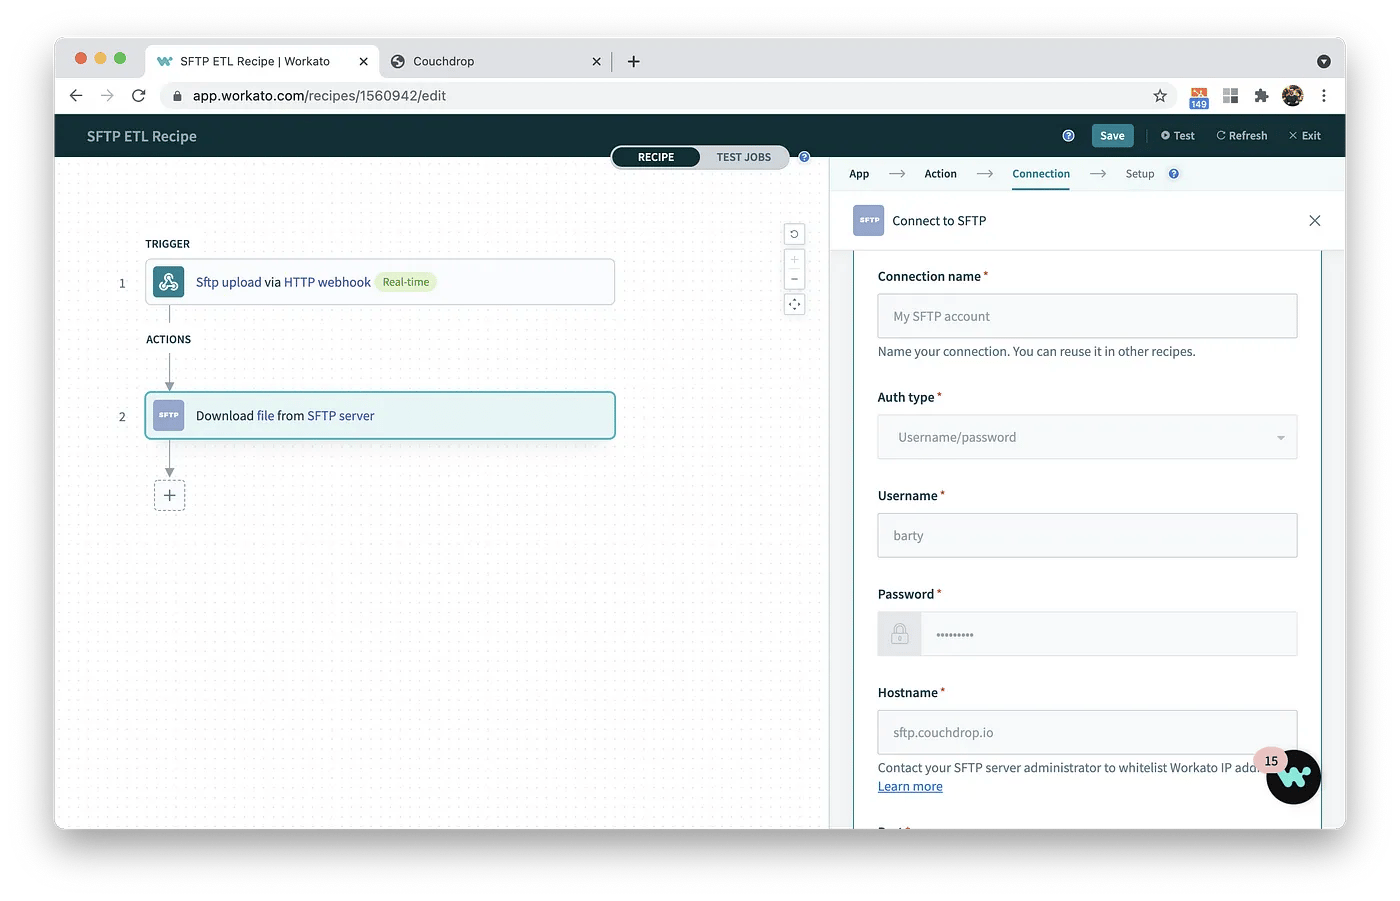Click the help bubble next to Setup

[x=1174, y=173]
